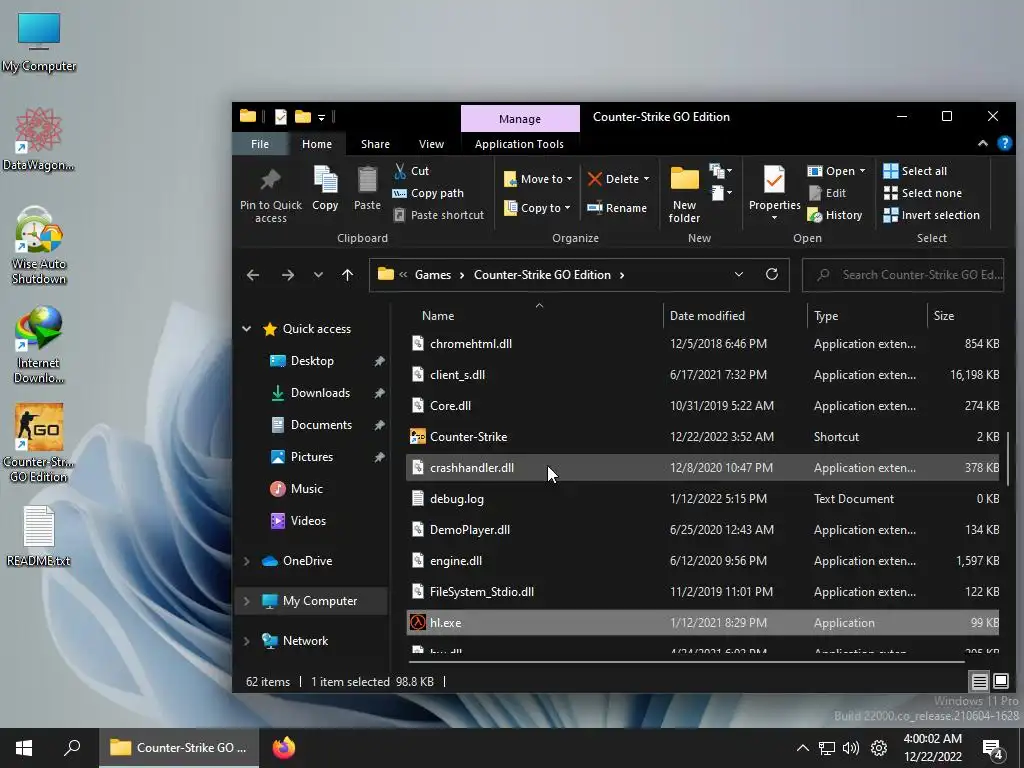Open the Application Tools tab
Screen dimensions: 1024x768
click(x=519, y=144)
